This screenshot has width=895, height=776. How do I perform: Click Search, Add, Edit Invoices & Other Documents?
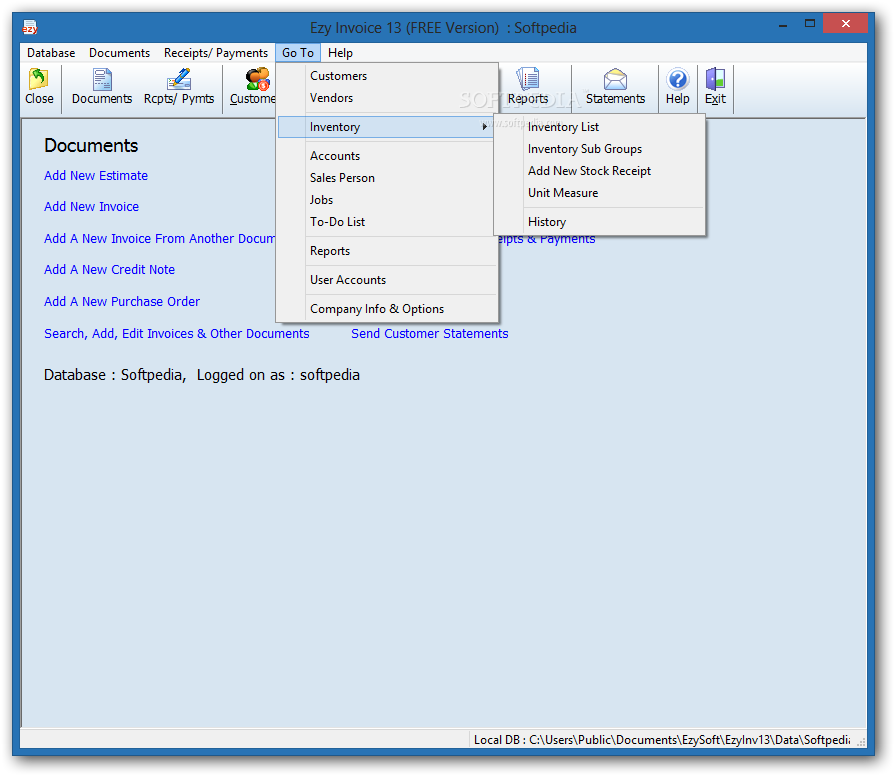click(x=177, y=333)
